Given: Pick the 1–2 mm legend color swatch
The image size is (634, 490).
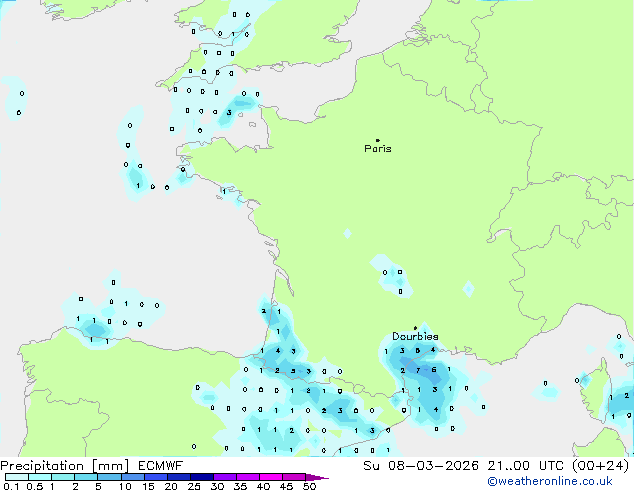Looking at the screenshot, I should [x=63, y=477].
